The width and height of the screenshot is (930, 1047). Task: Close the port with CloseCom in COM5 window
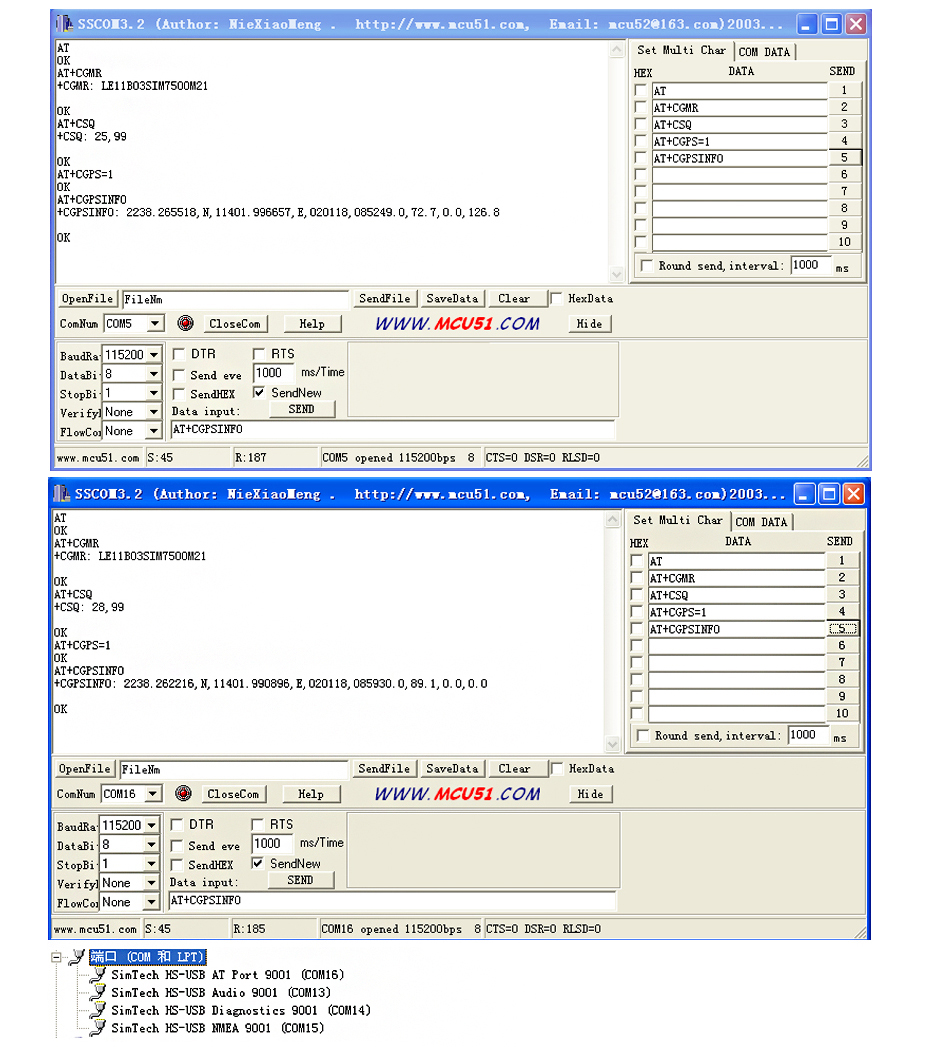(x=234, y=324)
